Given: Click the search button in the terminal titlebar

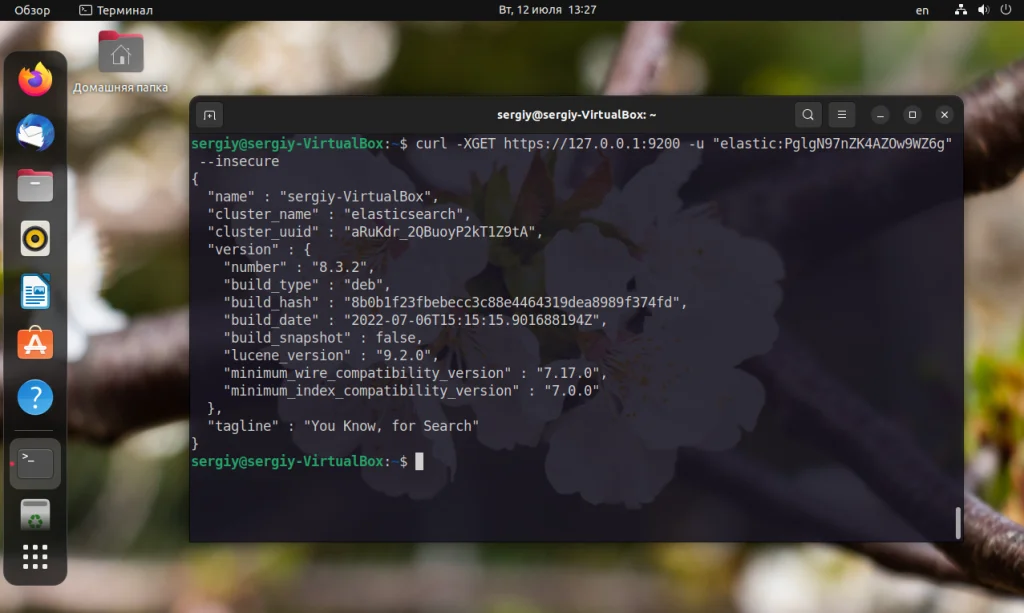Looking at the screenshot, I should 808,114.
